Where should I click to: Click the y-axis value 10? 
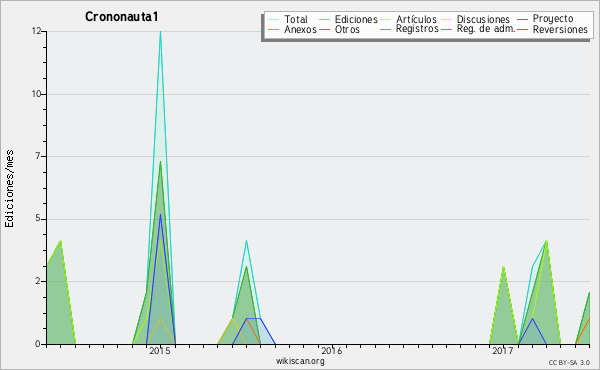[37, 94]
